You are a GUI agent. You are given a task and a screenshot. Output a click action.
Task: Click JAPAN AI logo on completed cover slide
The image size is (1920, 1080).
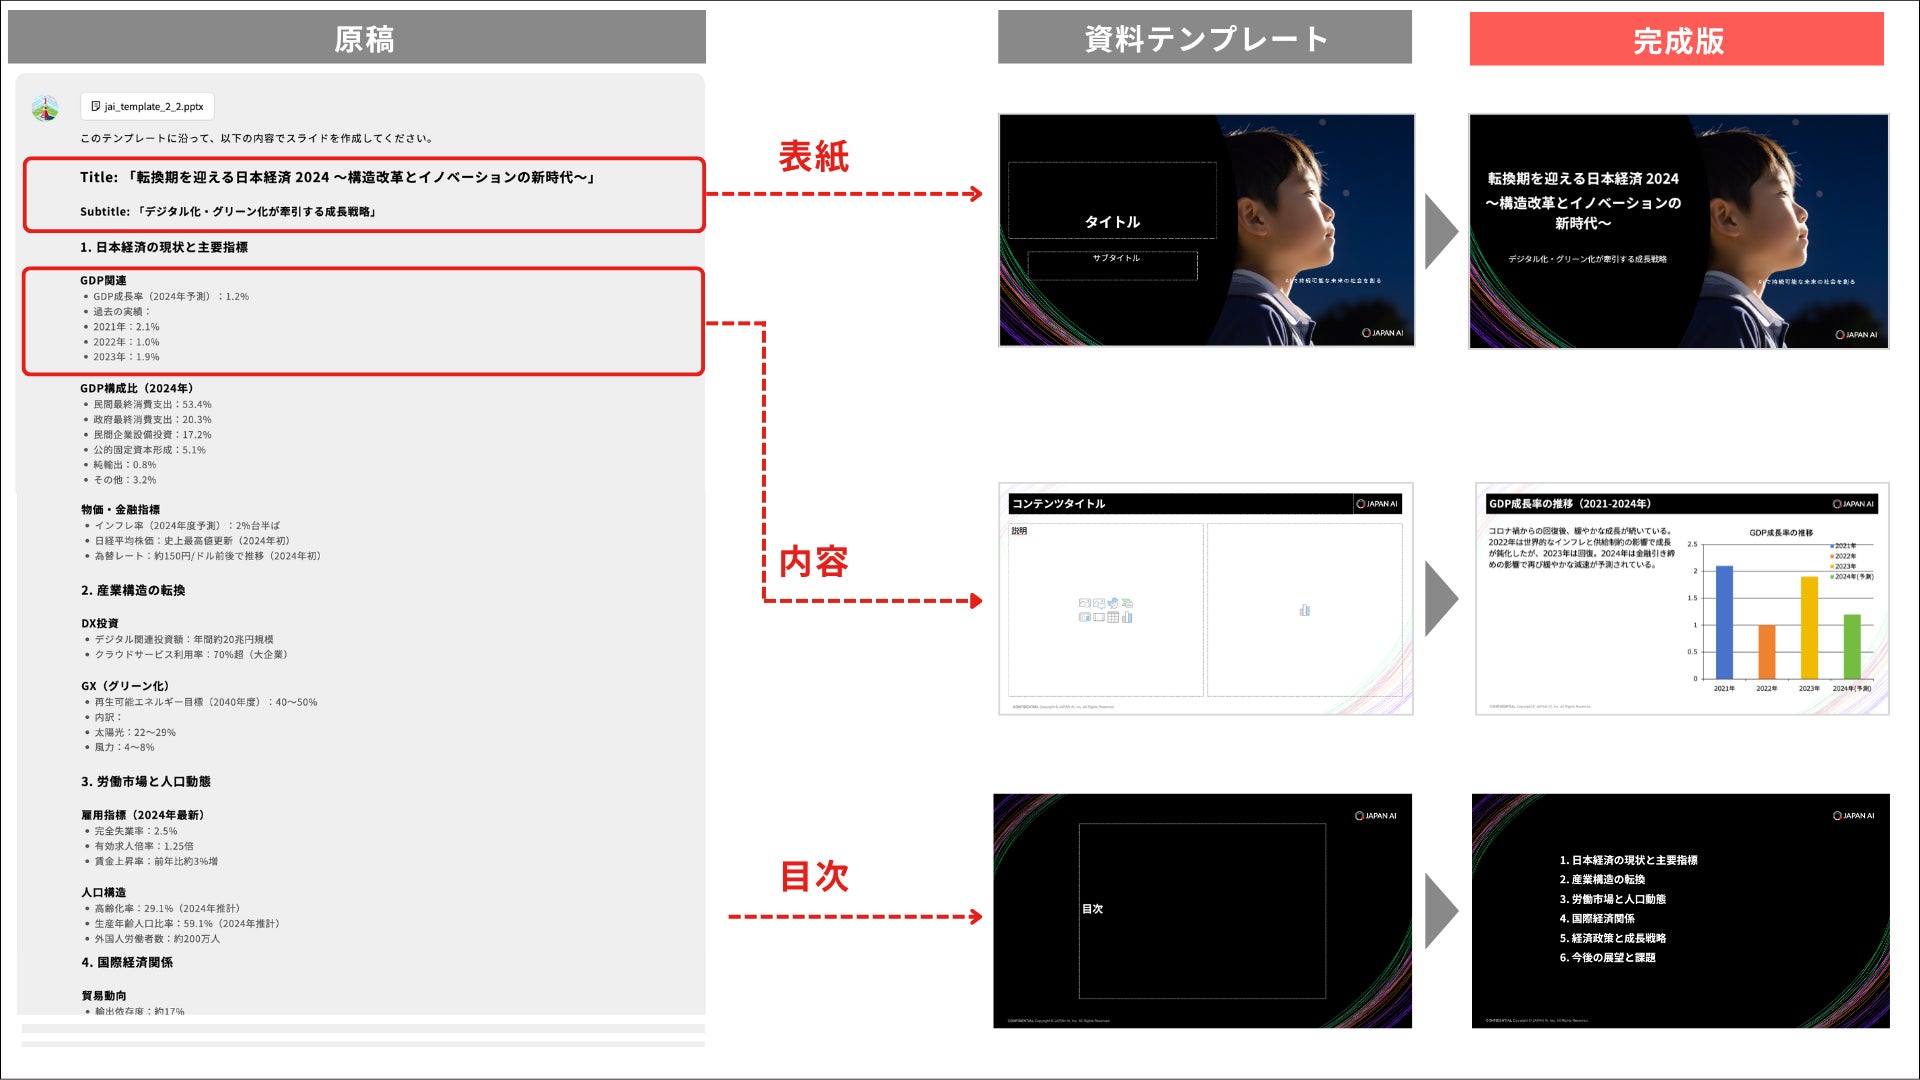click(x=1856, y=335)
